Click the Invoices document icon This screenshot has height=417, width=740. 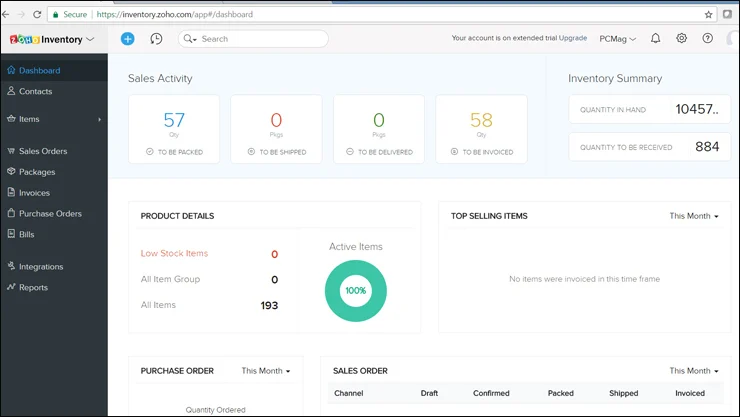(x=11, y=192)
